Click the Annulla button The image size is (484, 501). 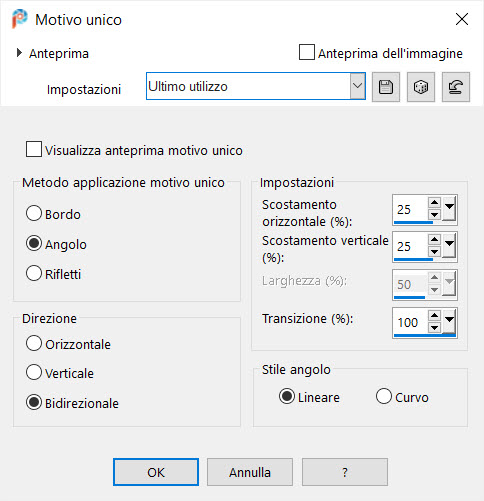250,472
